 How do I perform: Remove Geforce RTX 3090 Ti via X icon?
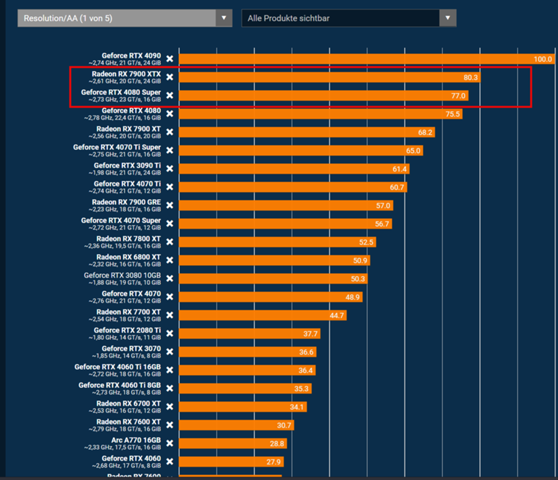click(x=170, y=169)
